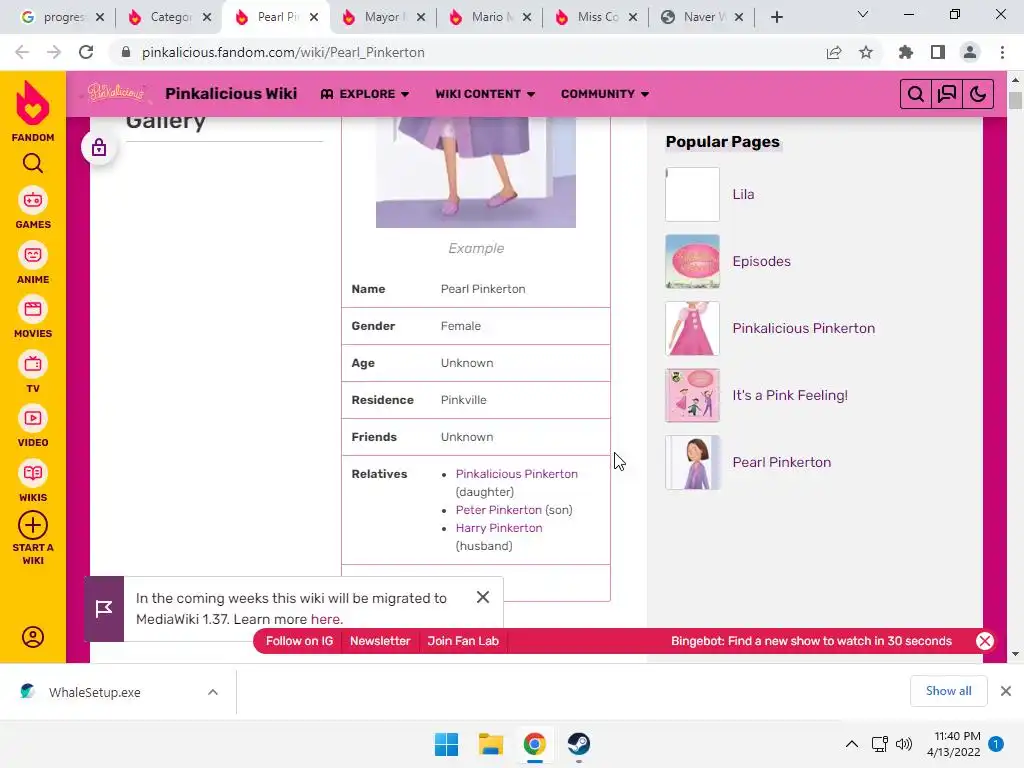Open It's a Pink Feeling! link
1024x768 pixels.
point(790,395)
